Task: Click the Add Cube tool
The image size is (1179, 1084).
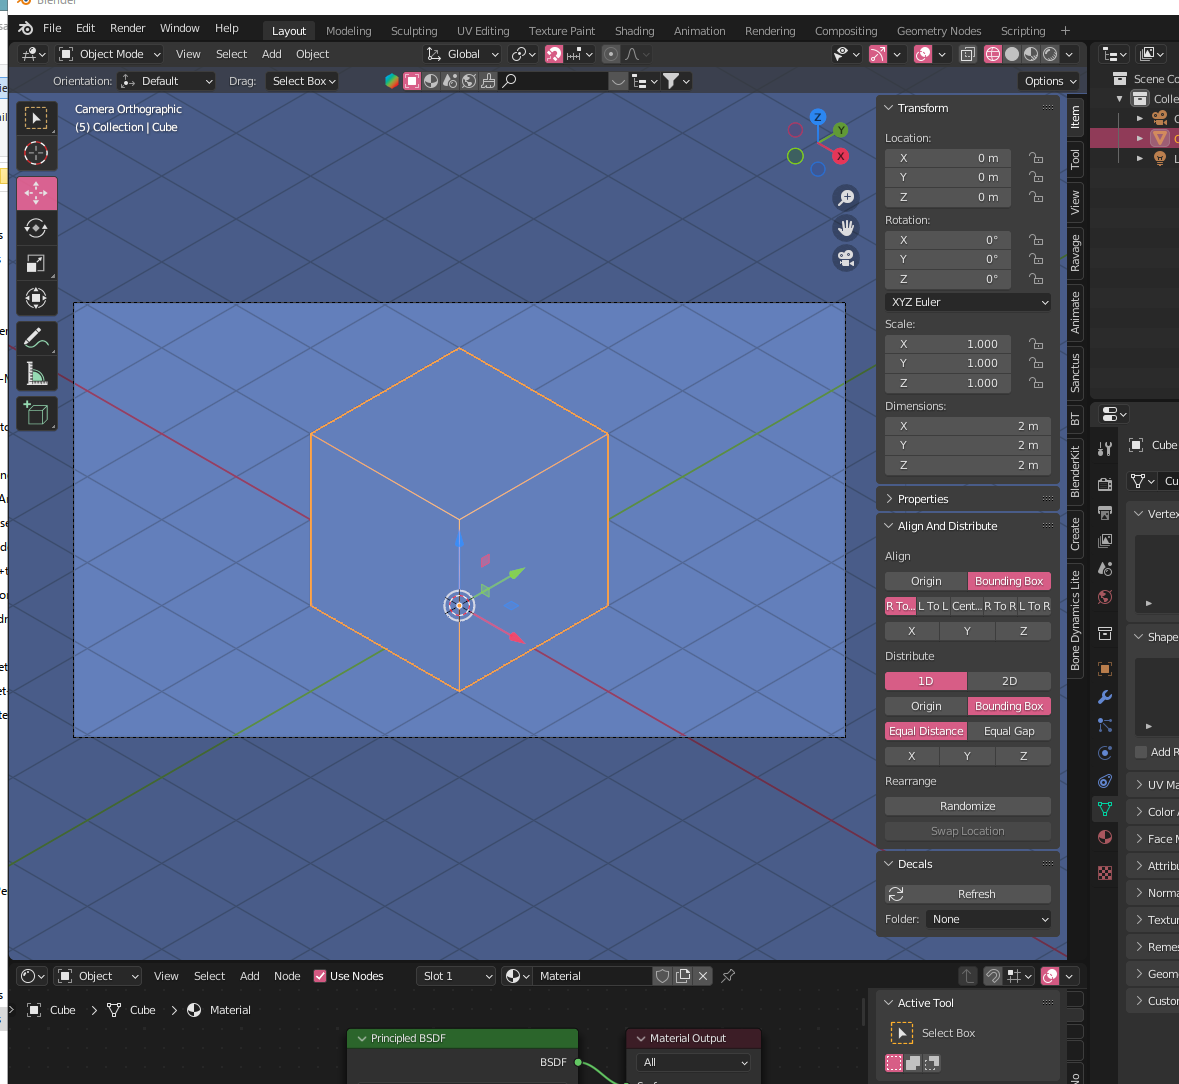Action: (x=36, y=413)
